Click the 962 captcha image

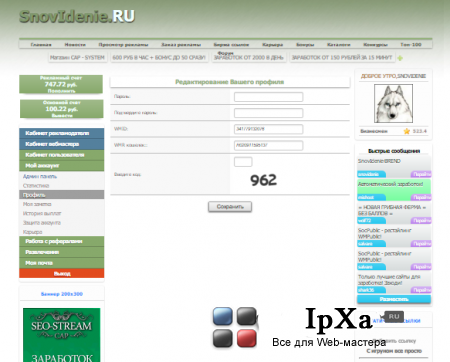[x=263, y=180]
